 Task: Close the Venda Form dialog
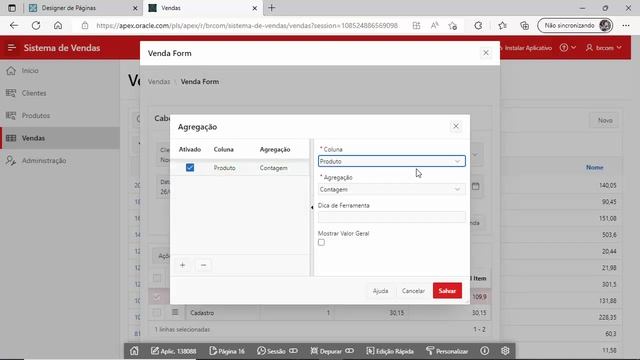(x=486, y=53)
